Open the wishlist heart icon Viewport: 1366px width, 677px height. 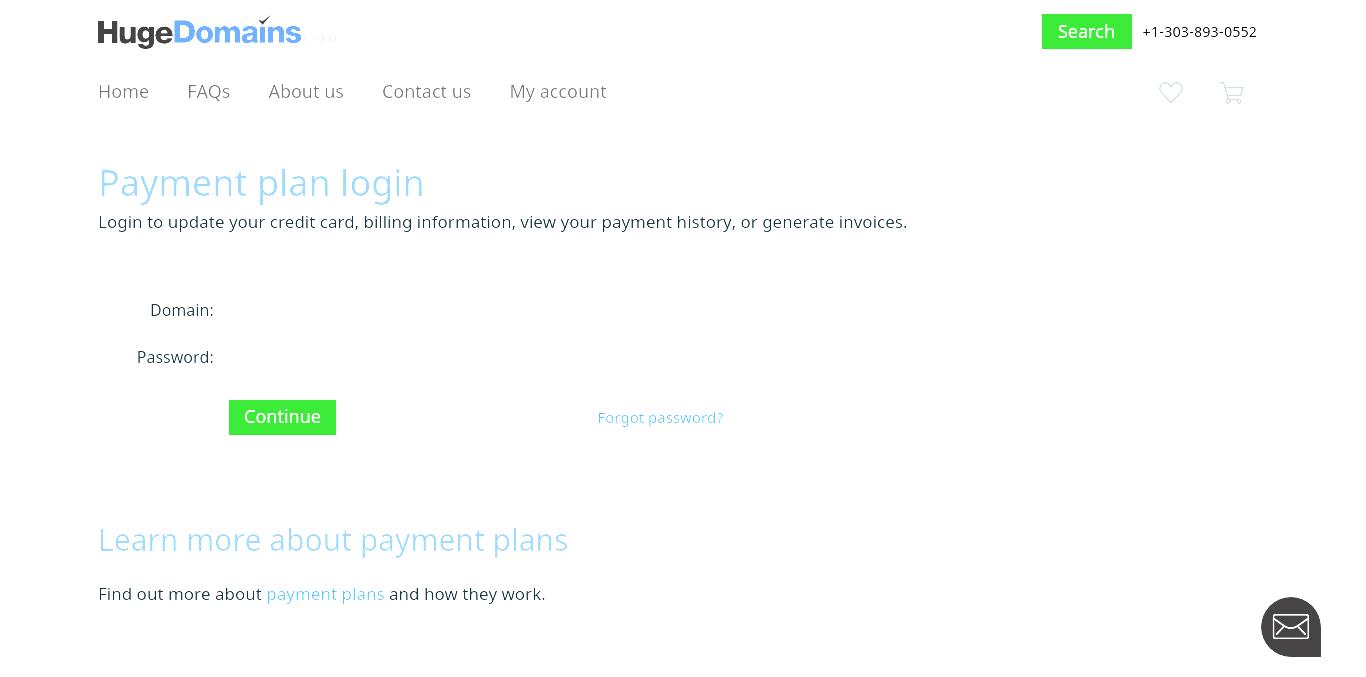tap(1171, 92)
